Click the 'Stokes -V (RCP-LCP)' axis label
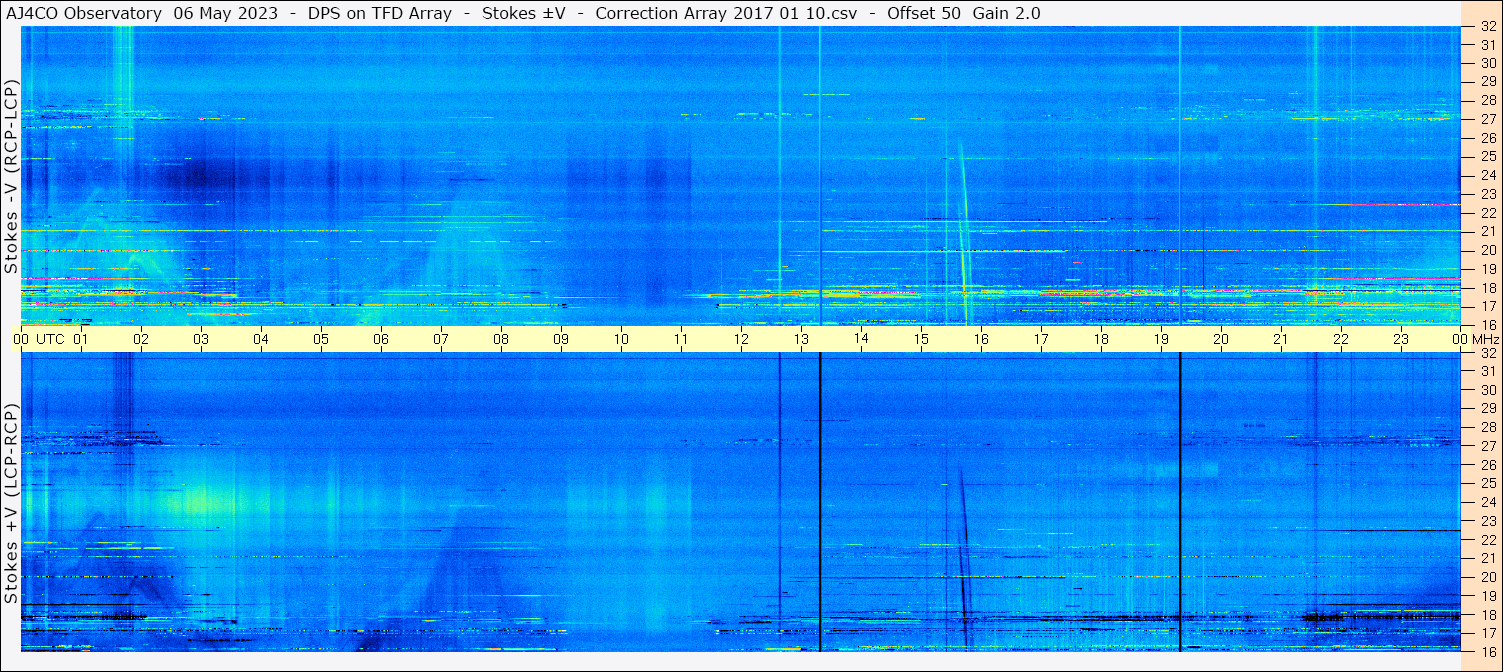This screenshot has height=672, width=1503. [10, 178]
